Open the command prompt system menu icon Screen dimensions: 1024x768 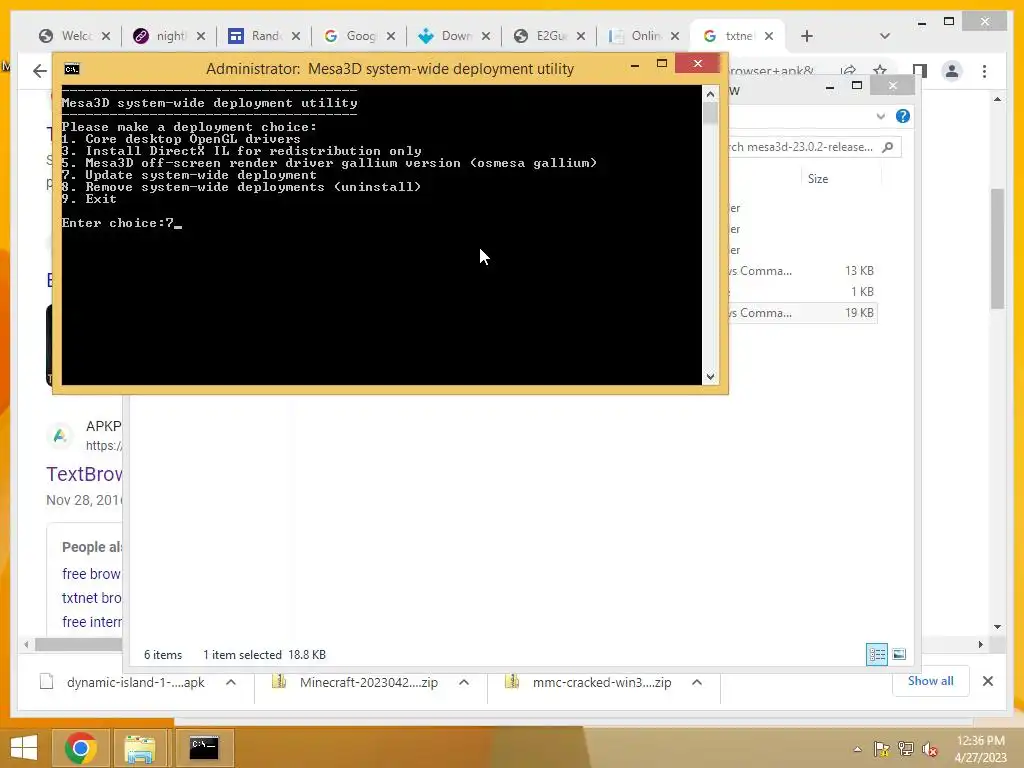coord(72,69)
